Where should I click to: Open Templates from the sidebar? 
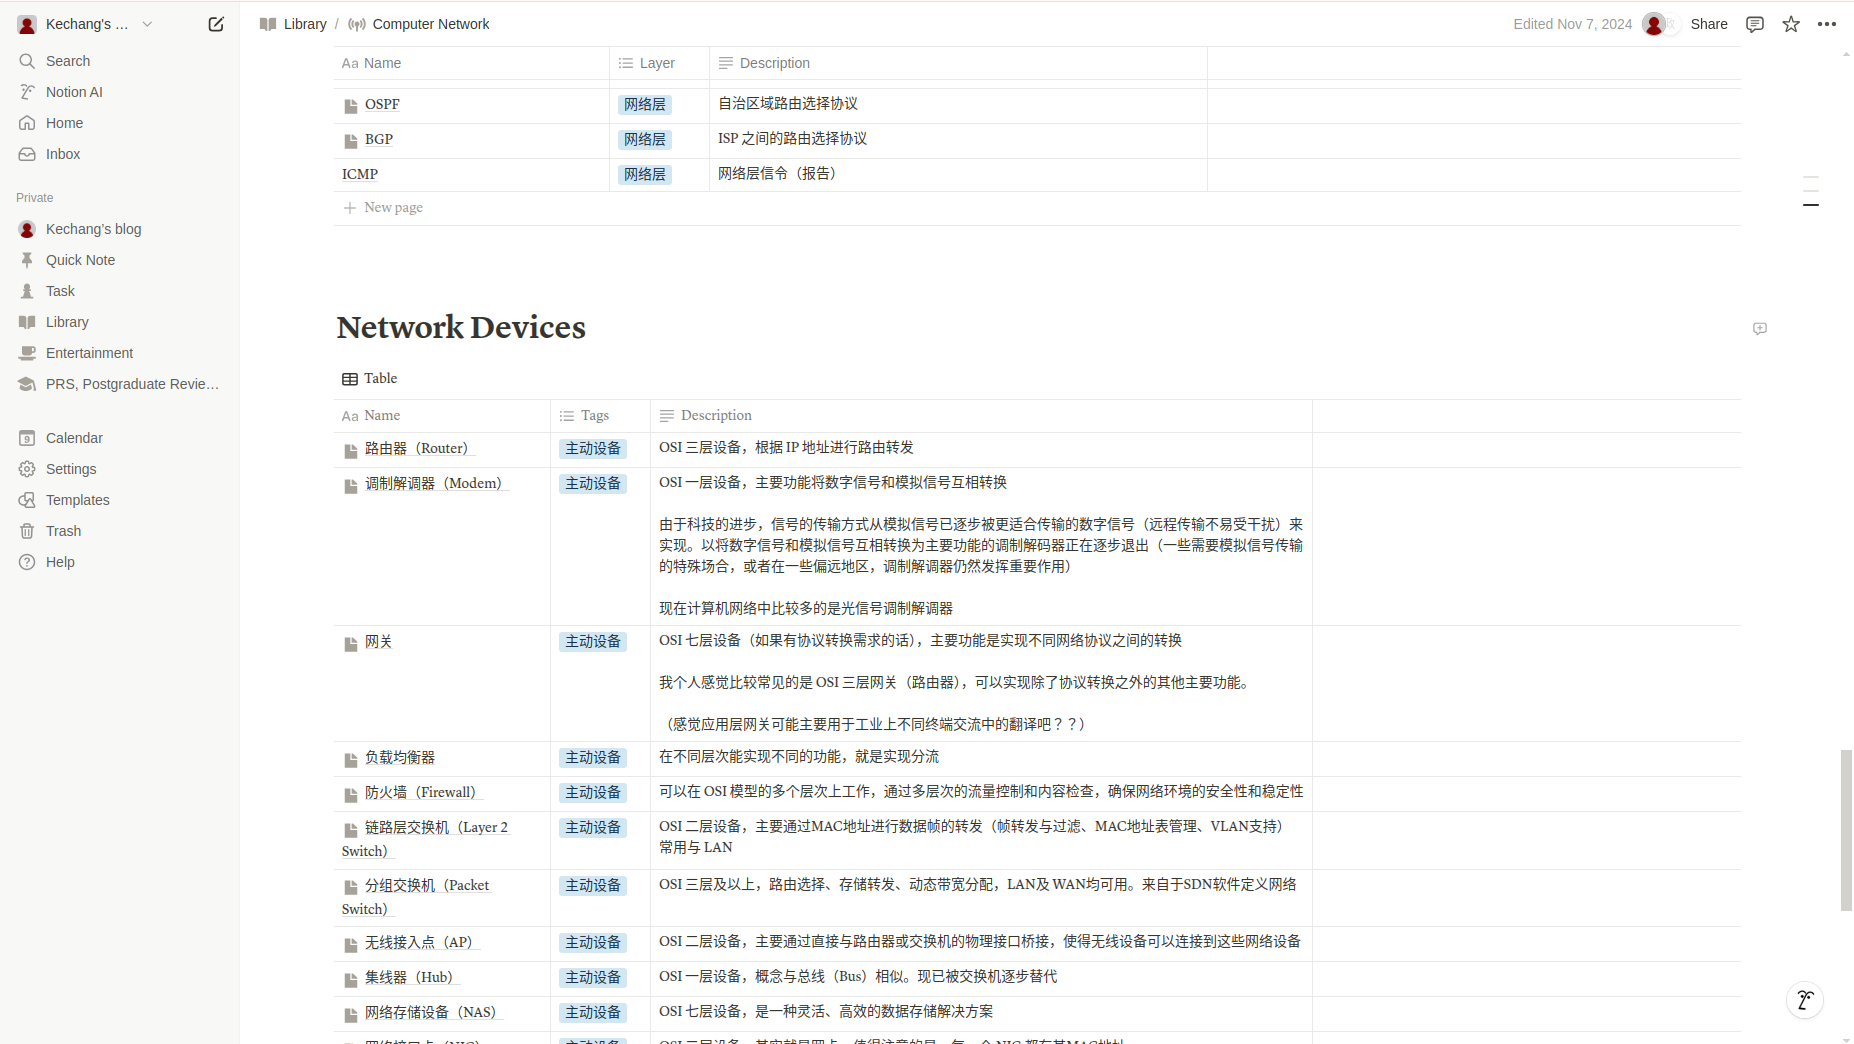(77, 500)
